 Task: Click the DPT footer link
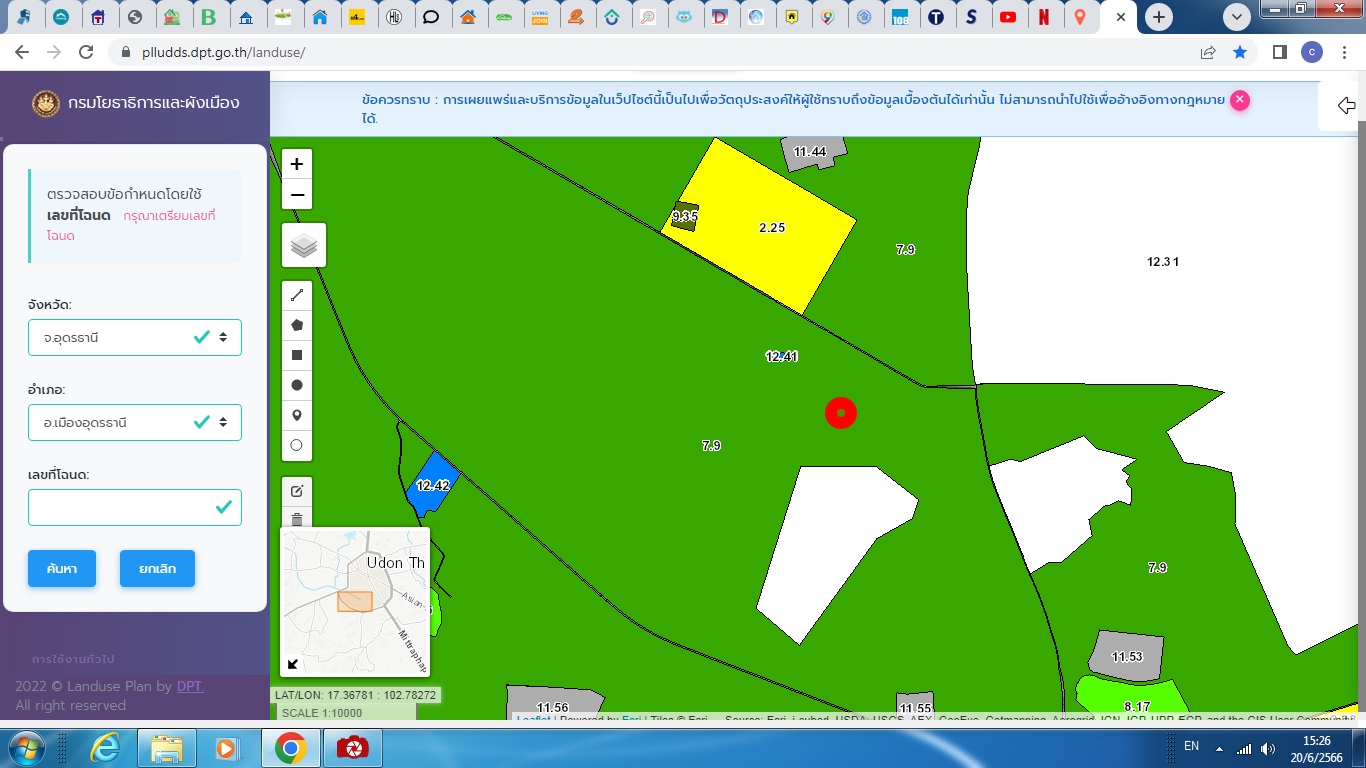coord(190,686)
